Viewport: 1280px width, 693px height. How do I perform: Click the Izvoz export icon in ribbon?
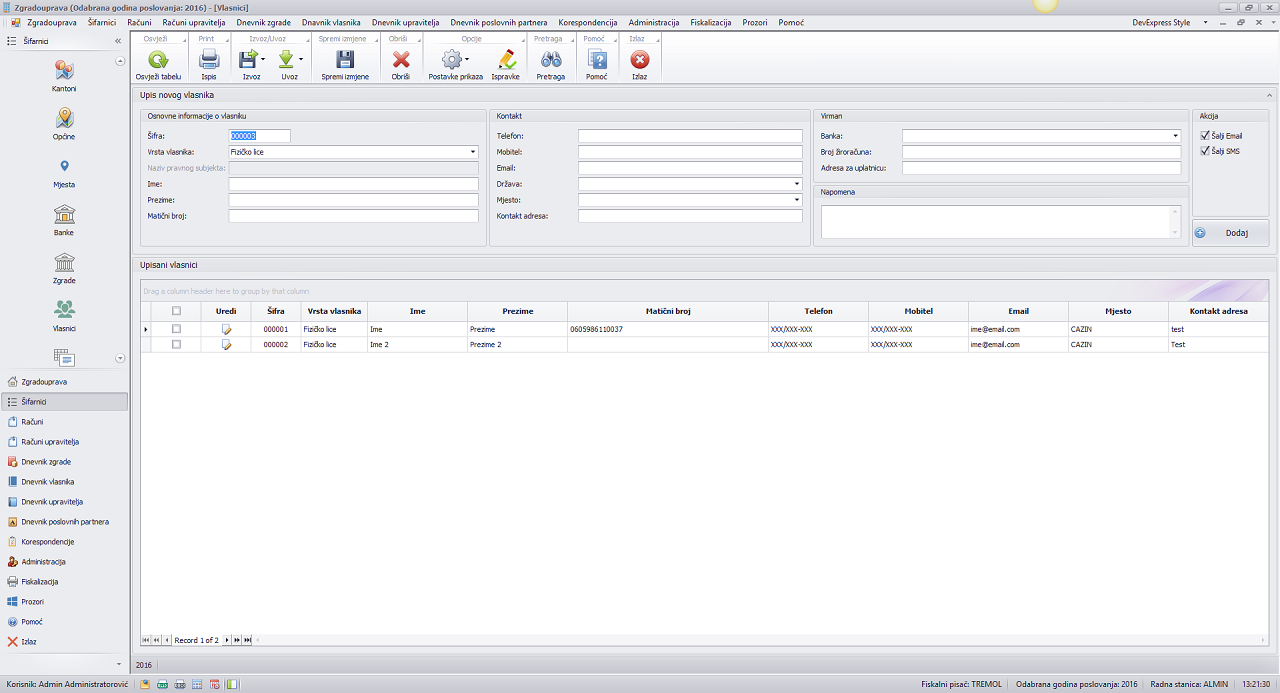point(248,60)
